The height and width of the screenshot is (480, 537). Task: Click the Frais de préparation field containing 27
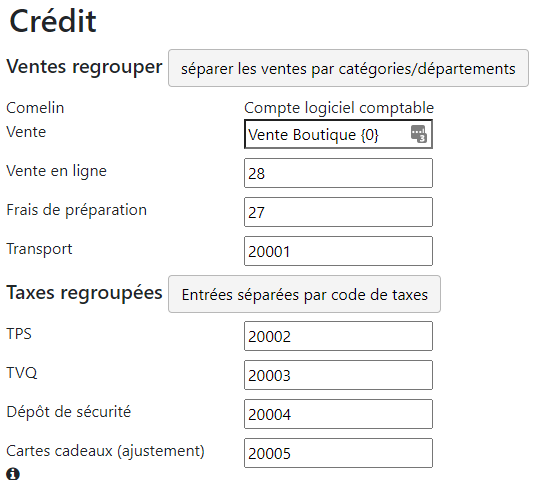(x=338, y=212)
